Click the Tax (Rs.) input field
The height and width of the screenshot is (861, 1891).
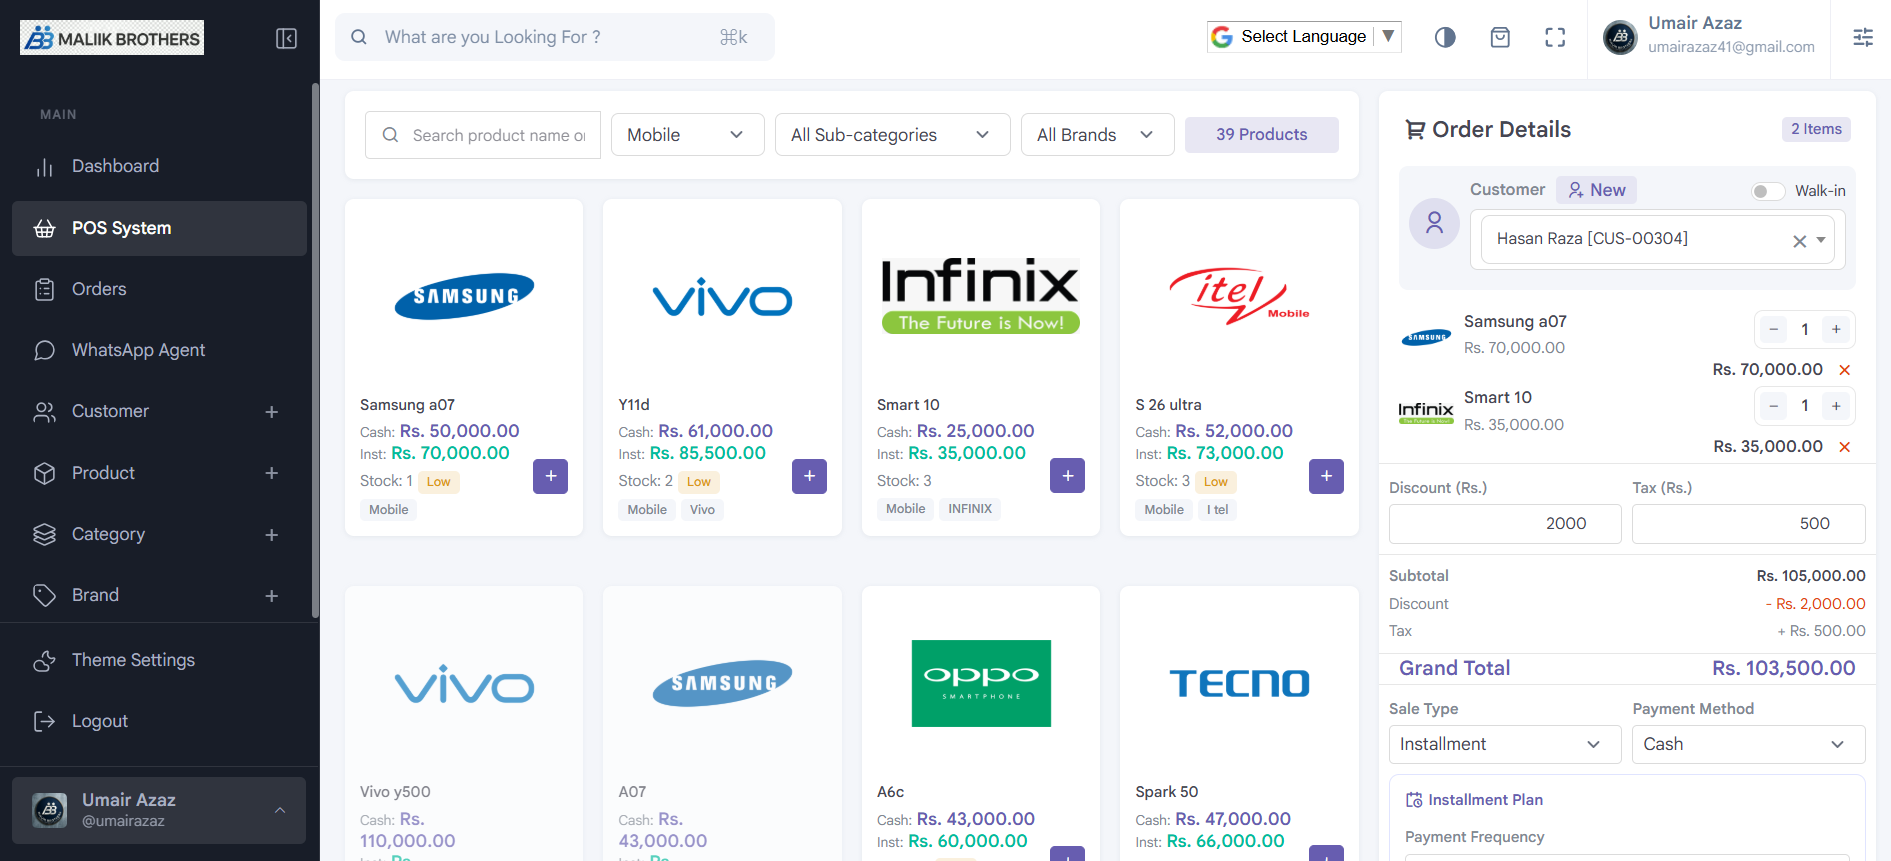pos(1748,524)
